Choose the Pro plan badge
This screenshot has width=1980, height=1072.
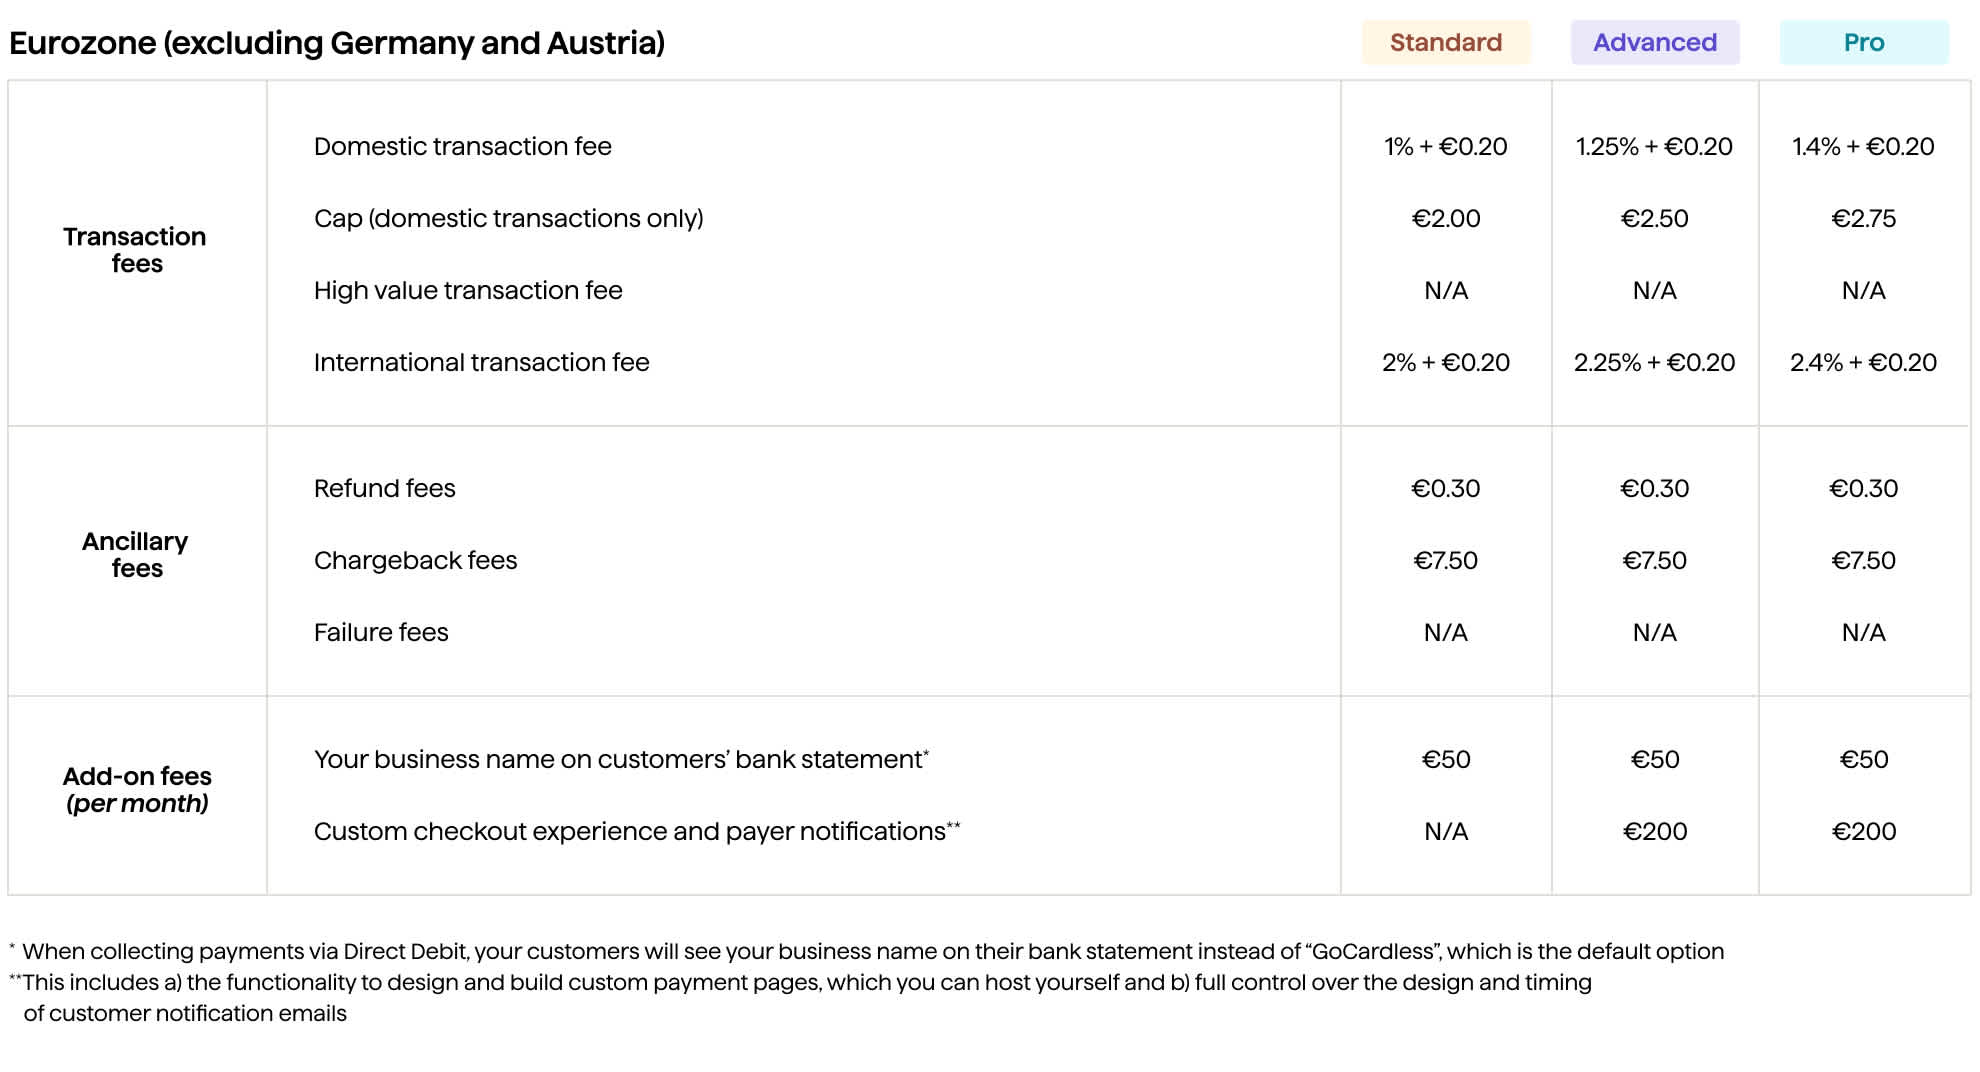point(1863,43)
